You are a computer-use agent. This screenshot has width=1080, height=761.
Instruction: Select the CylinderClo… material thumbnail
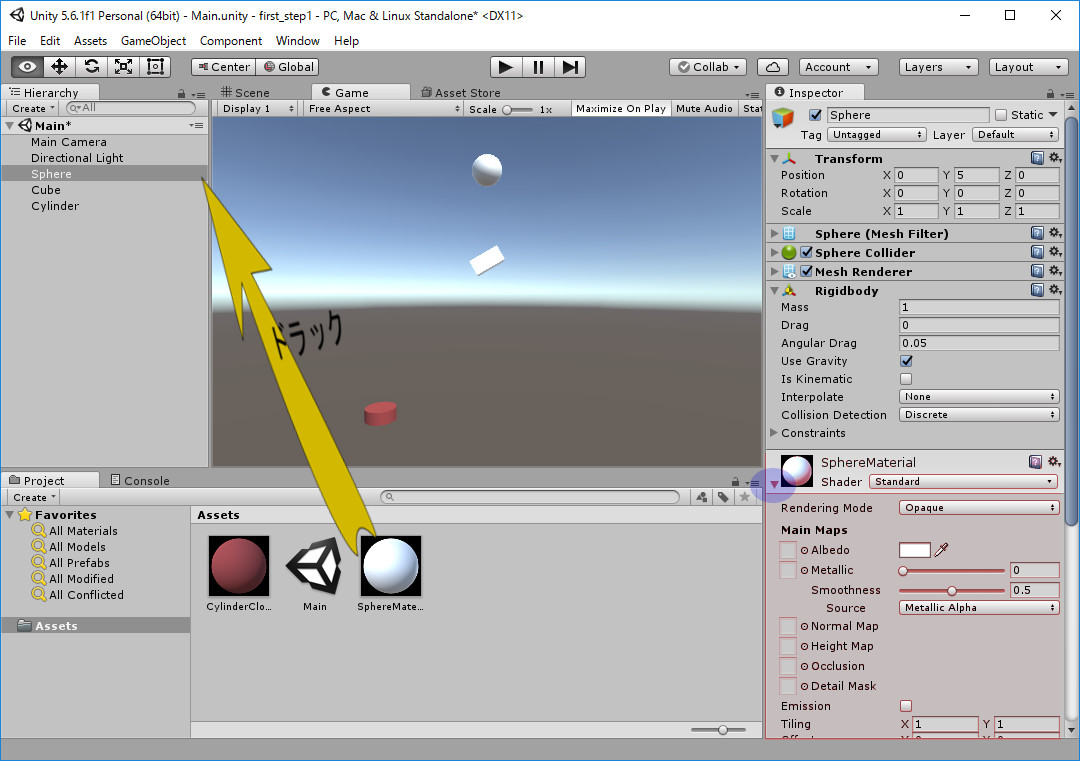tap(238, 566)
